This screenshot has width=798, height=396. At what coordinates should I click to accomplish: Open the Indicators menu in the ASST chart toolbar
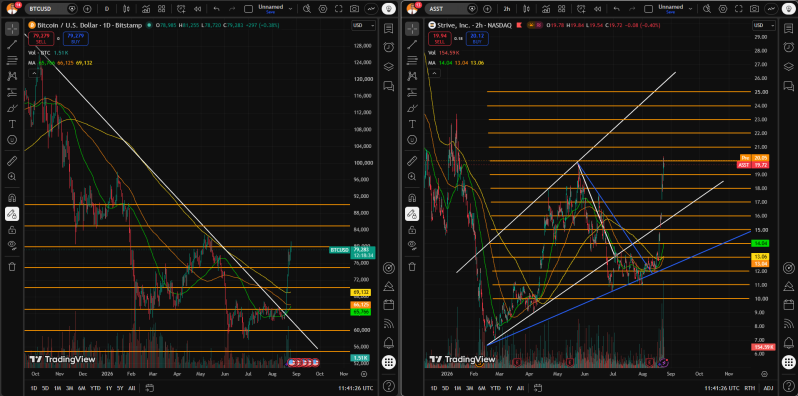pos(546,9)
